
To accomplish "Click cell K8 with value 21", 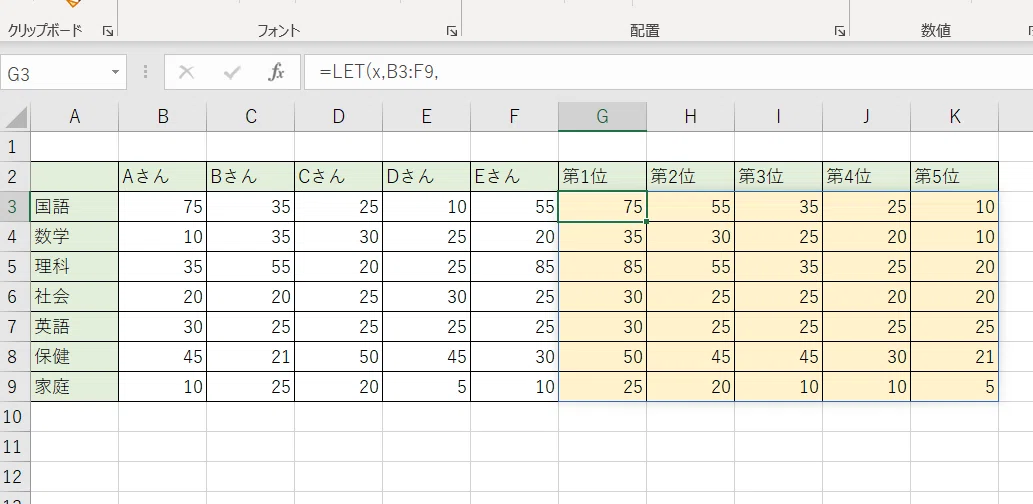I will pos(955,356).
